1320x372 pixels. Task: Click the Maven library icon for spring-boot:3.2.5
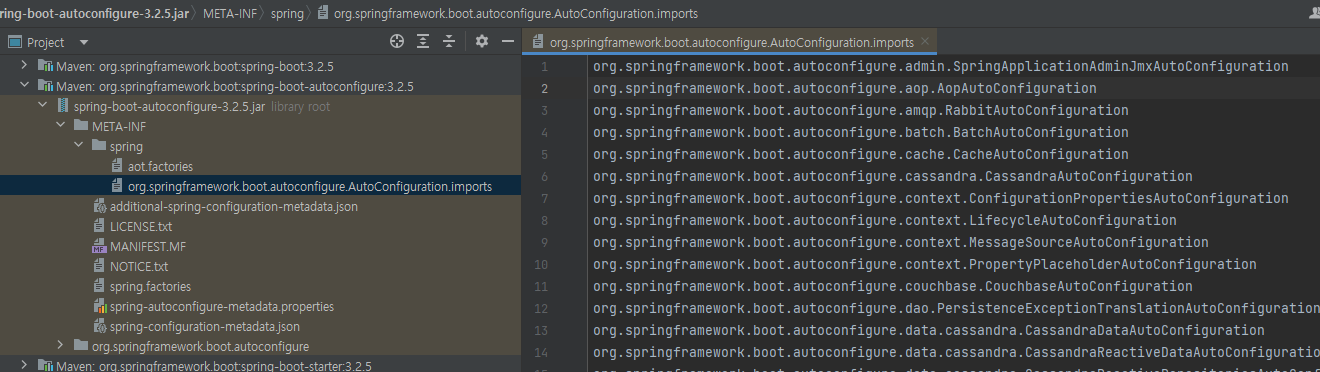point(45,66)
